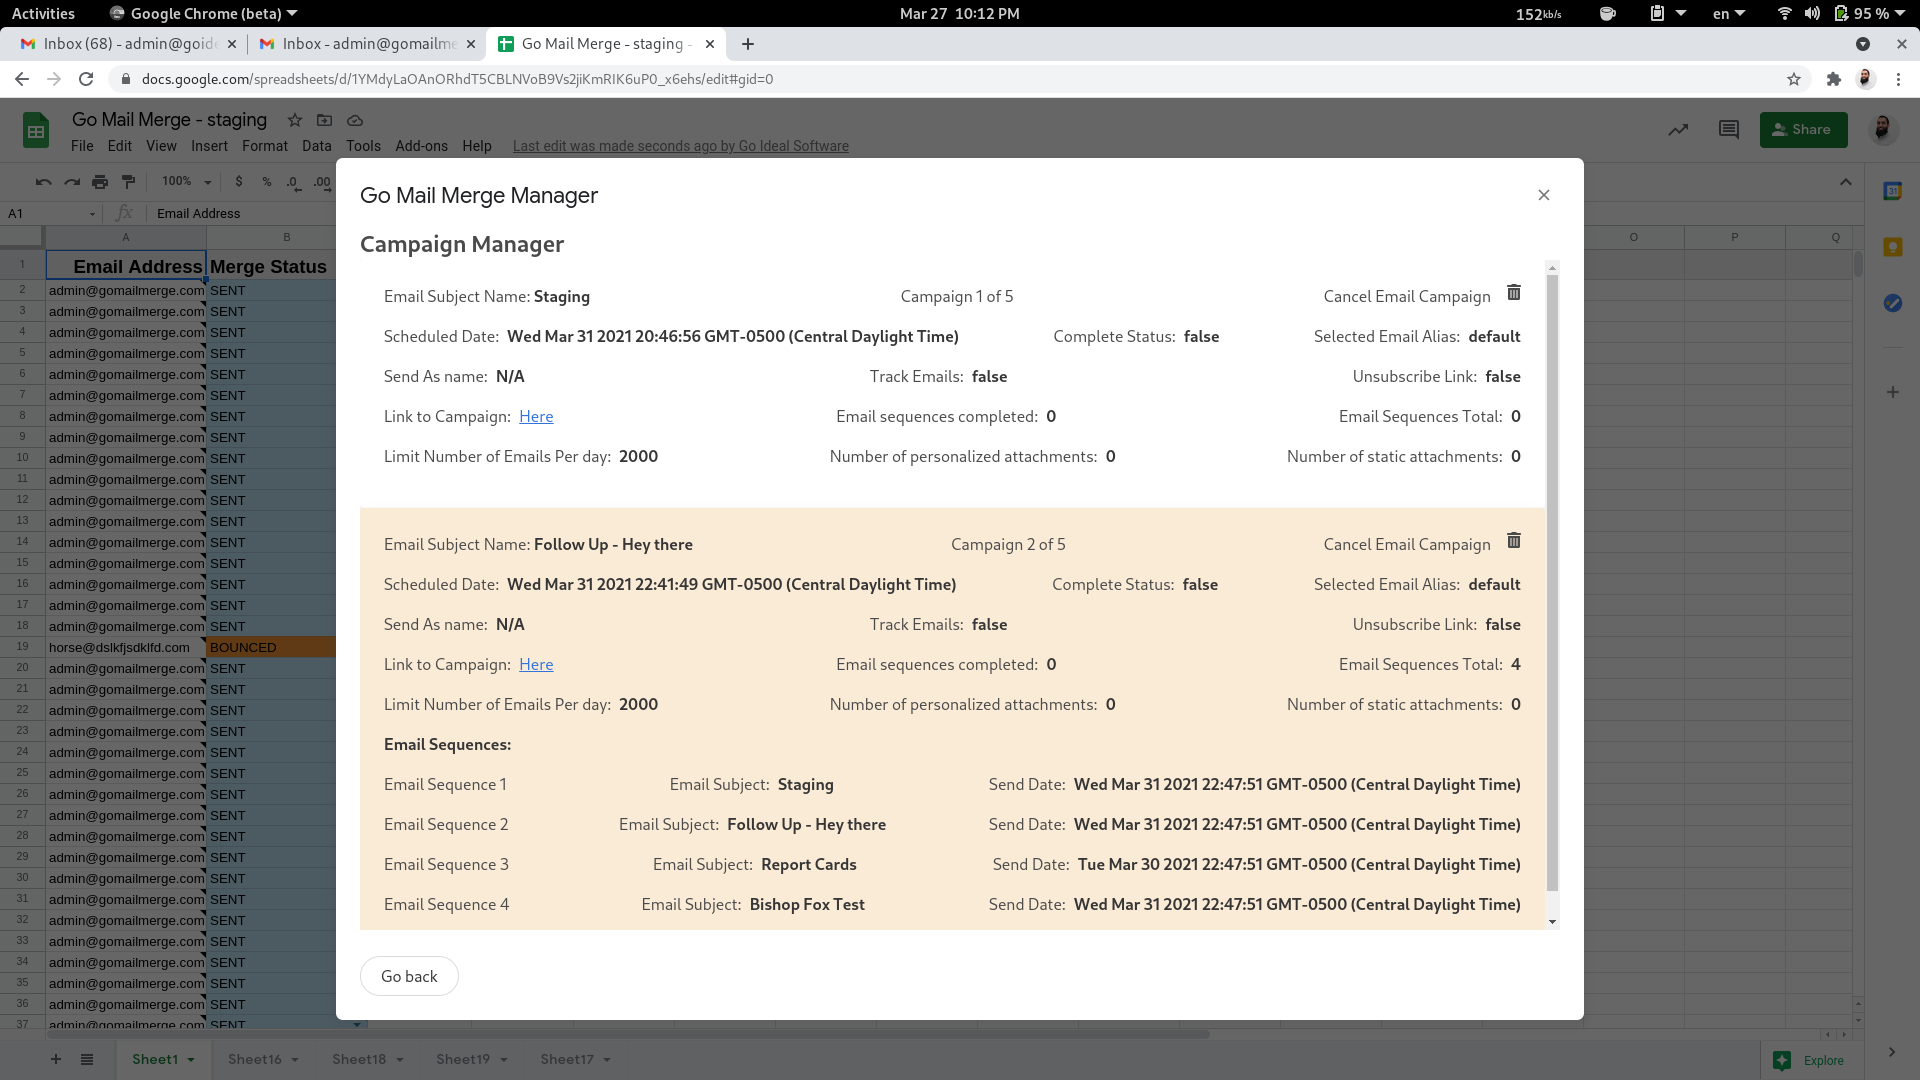Viewport: 1920px width, 1080px height.
Task: Click the activity dashboard trend icon
Action: (1677, 130)
